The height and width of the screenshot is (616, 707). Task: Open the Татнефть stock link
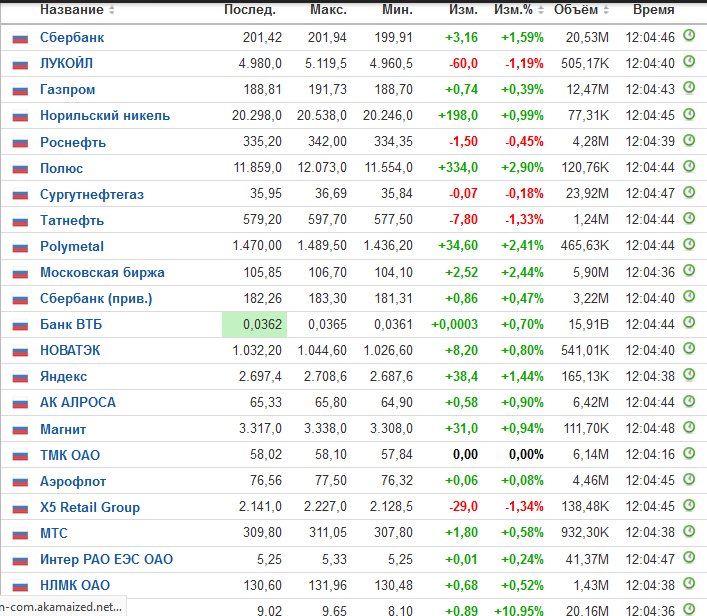tap(72, 220)
